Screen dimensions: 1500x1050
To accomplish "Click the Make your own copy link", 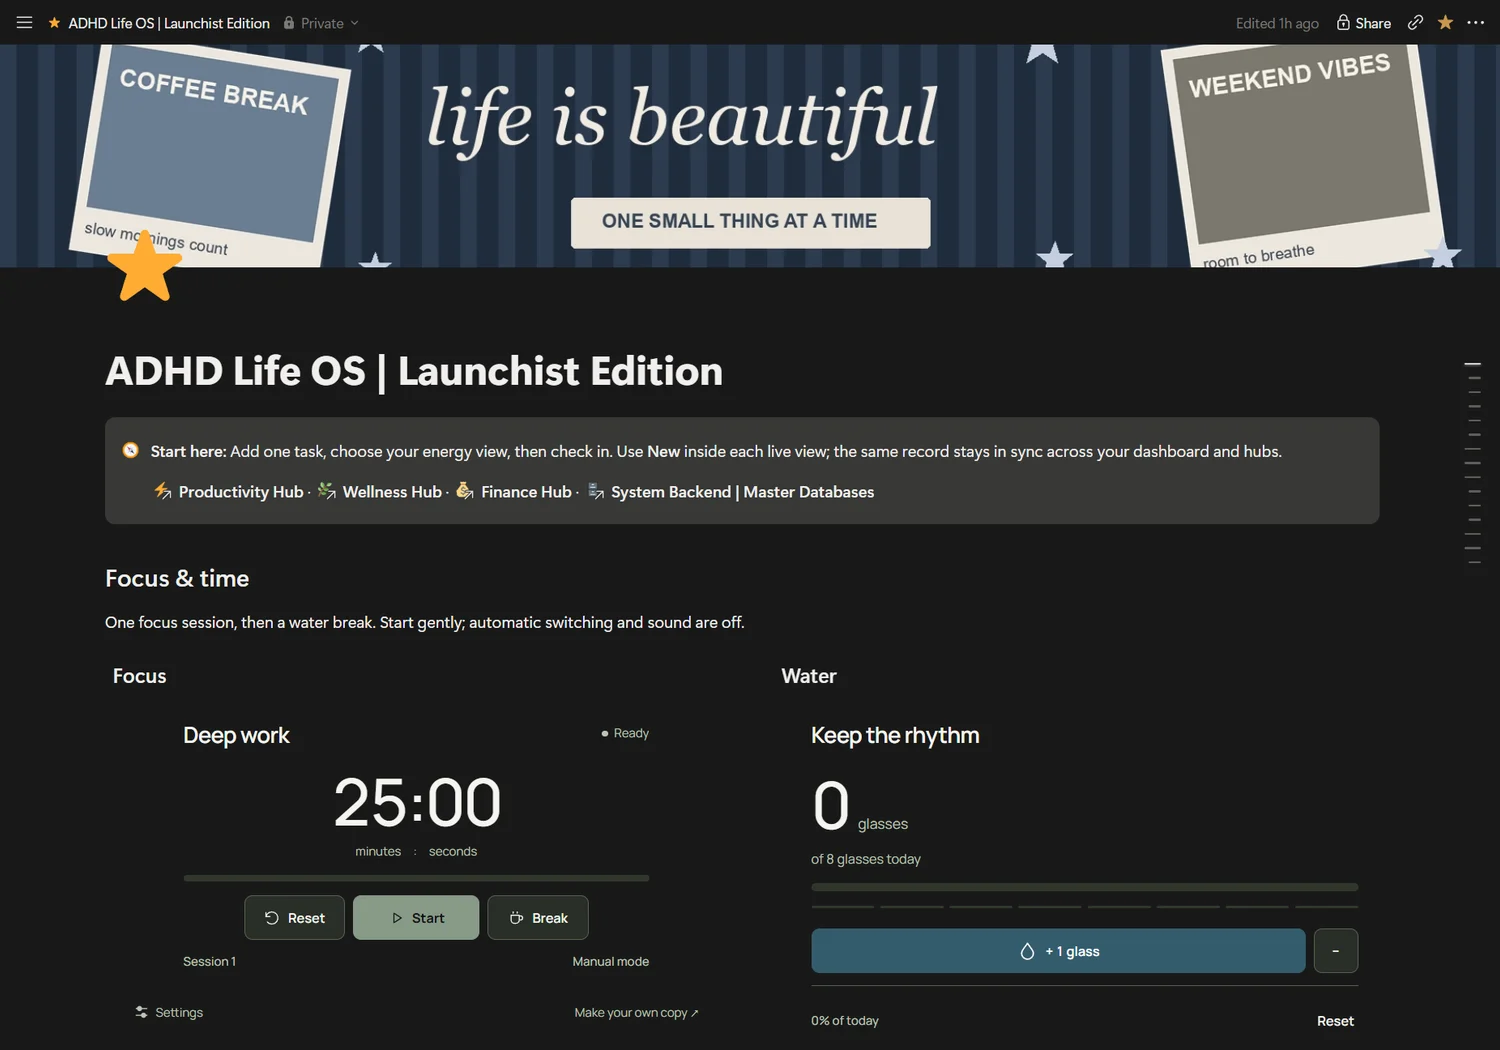I will tap(636, 1013).
